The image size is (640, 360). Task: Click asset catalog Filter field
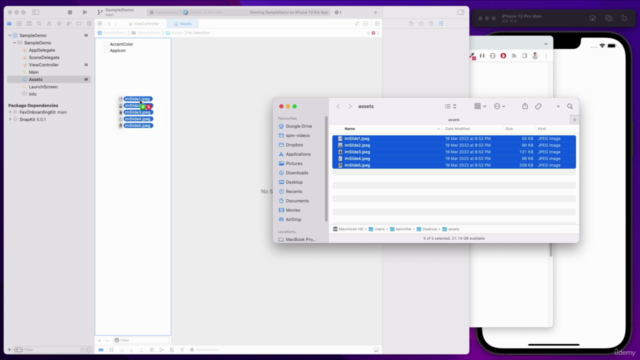click(141, 340)
